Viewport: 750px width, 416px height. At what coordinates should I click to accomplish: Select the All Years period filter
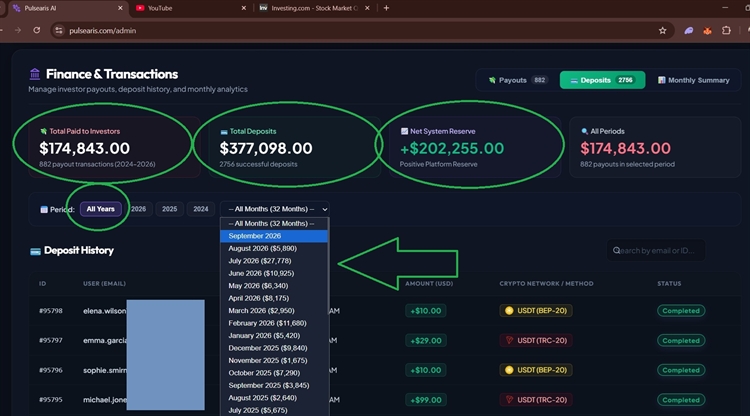[100, 209]
